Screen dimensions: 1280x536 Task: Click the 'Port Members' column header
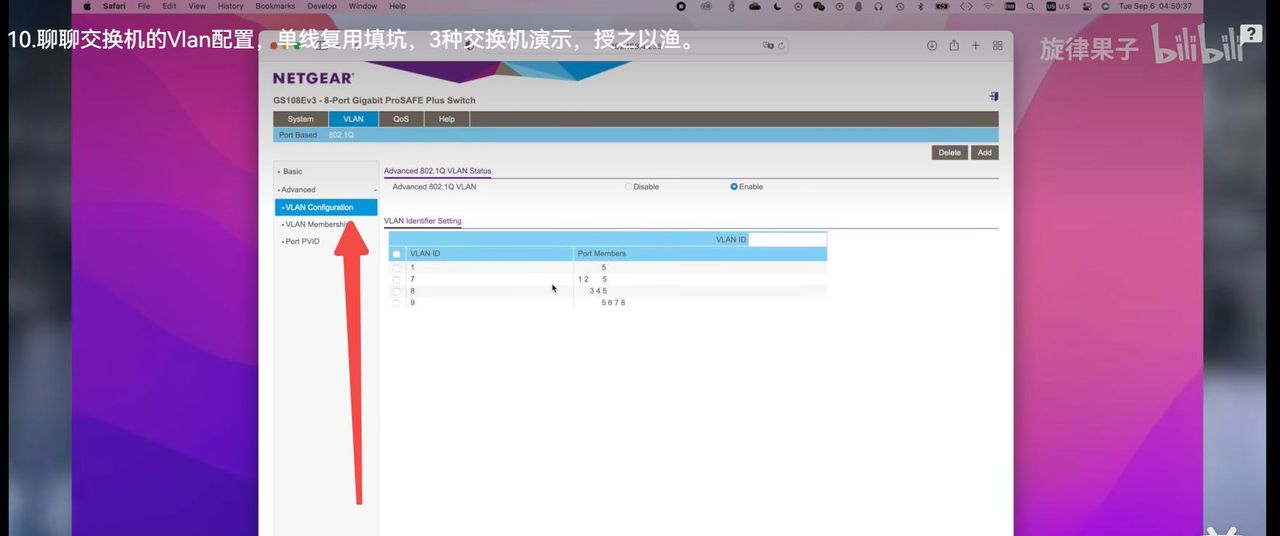pyautogui.click(x=602, y=254)
